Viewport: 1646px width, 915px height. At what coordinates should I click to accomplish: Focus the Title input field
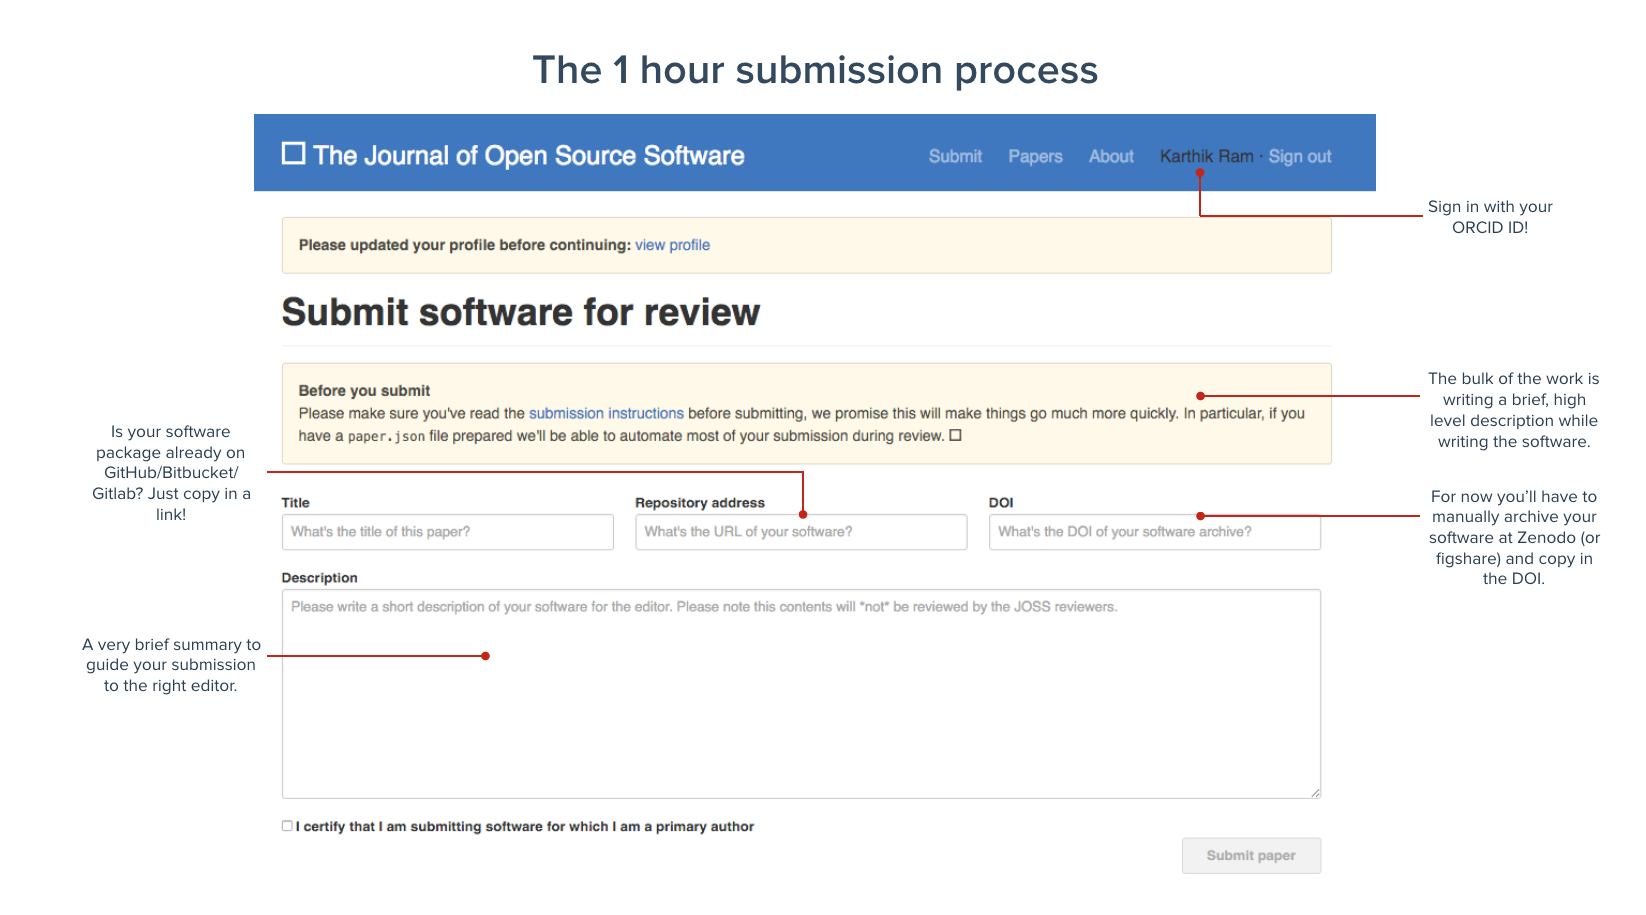click(x=447, y=532)
